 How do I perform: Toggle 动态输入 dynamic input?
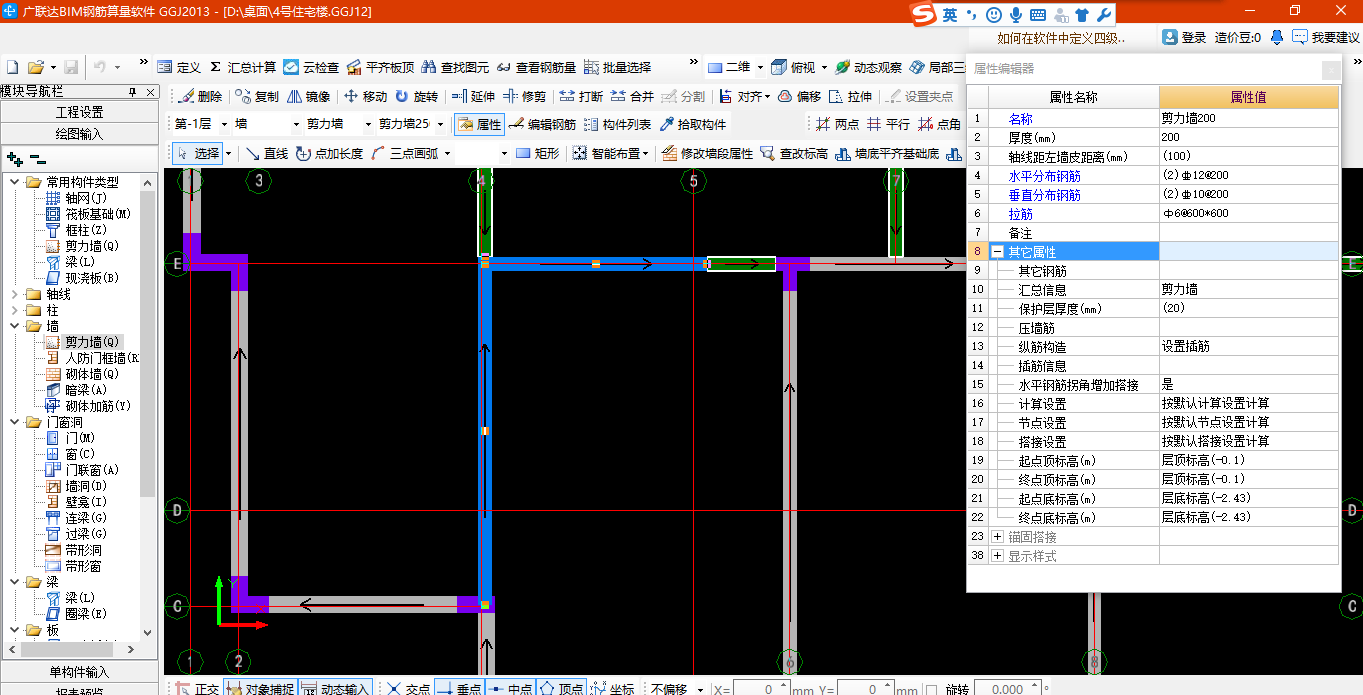click(335, 689)
